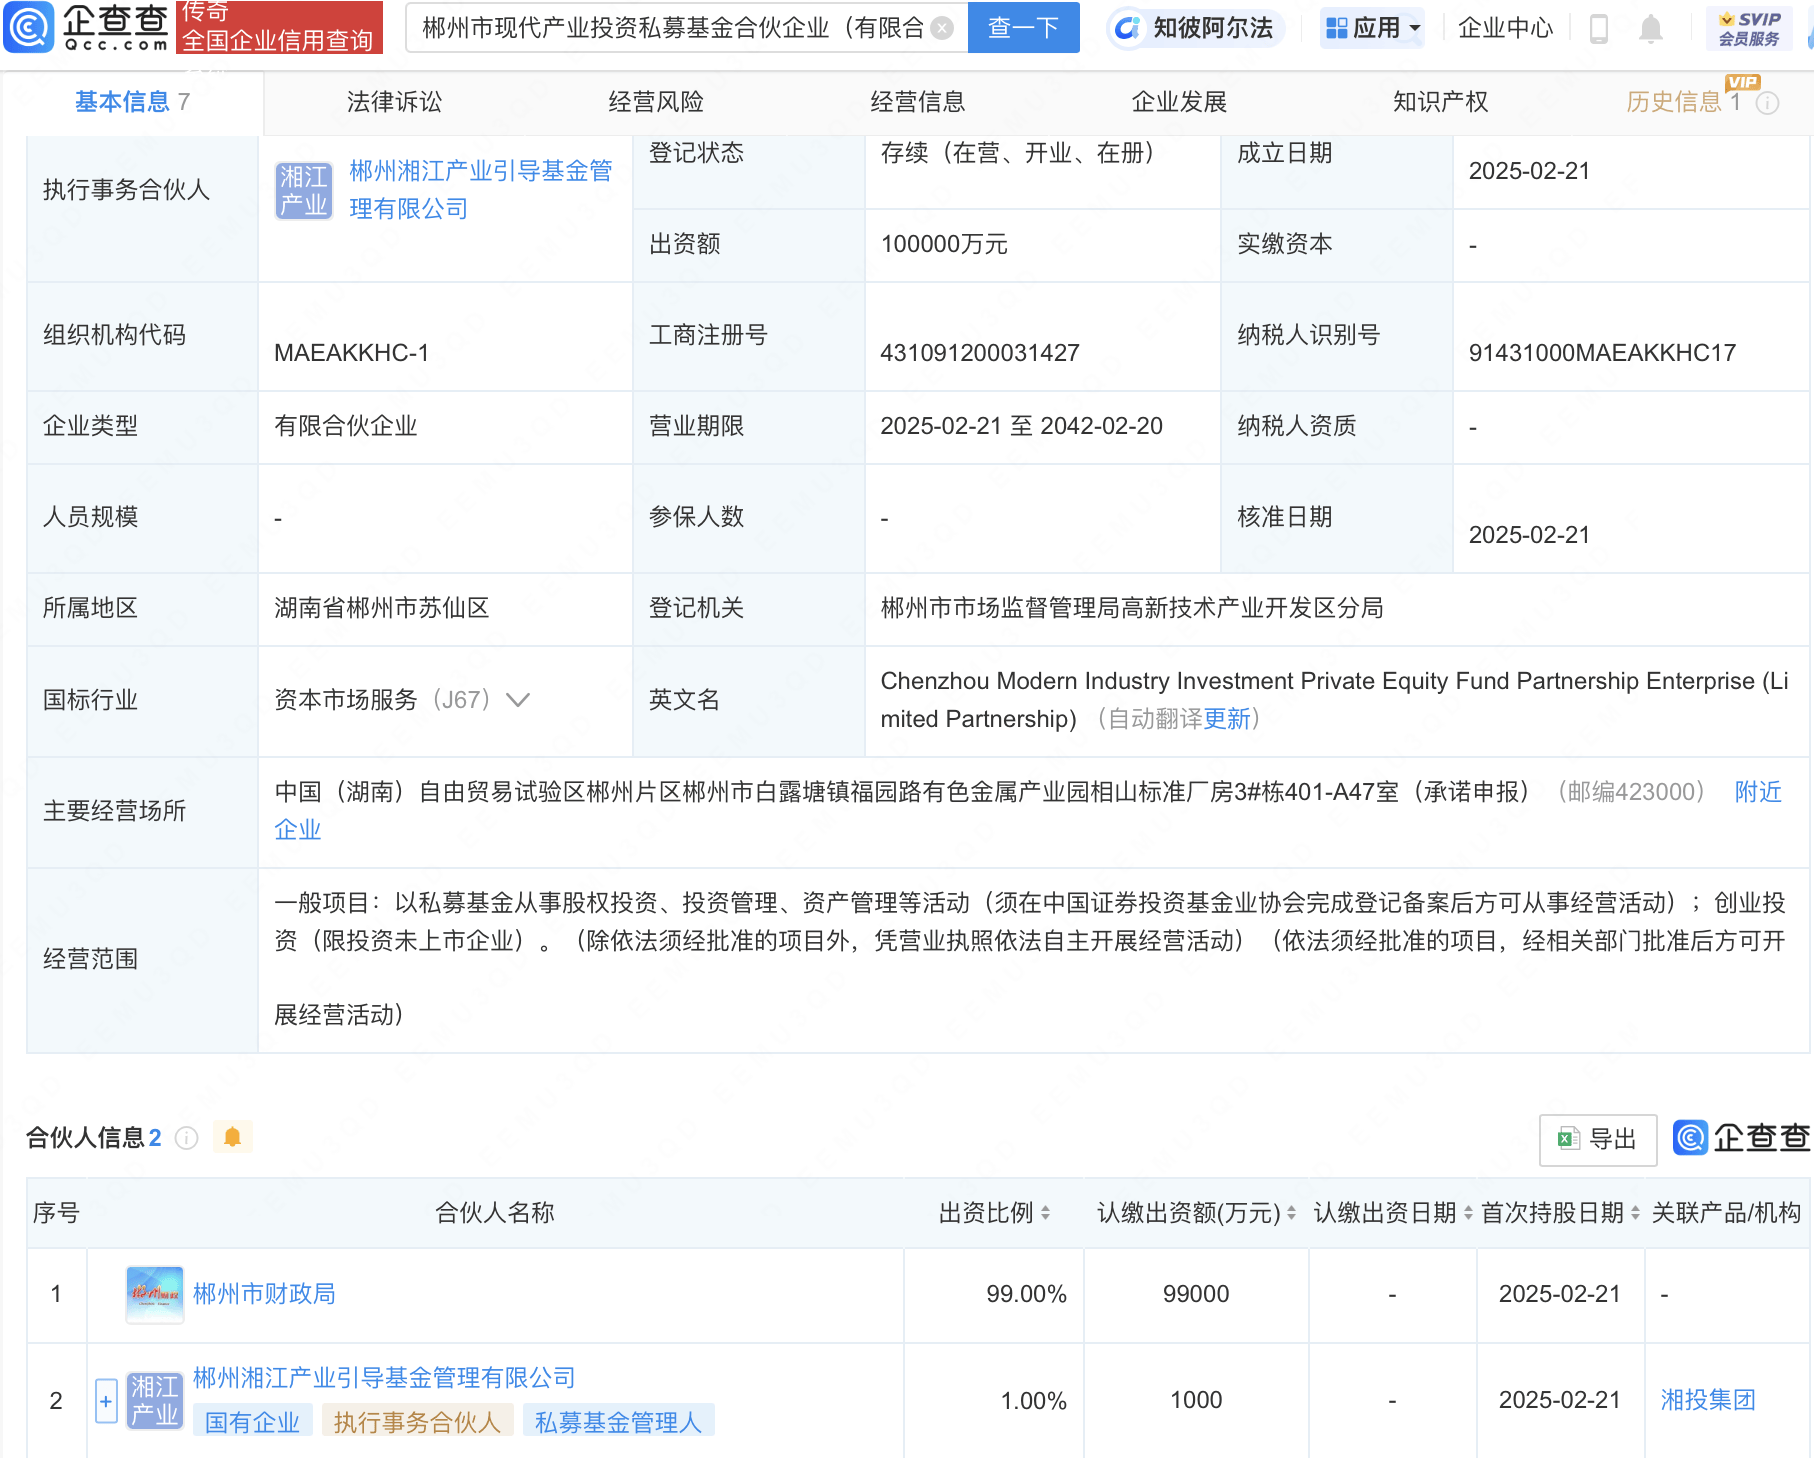Viewport: 1814px width, 1458px height.
Task: Switch to the 基本信息 tab
Action: (132, 102)
